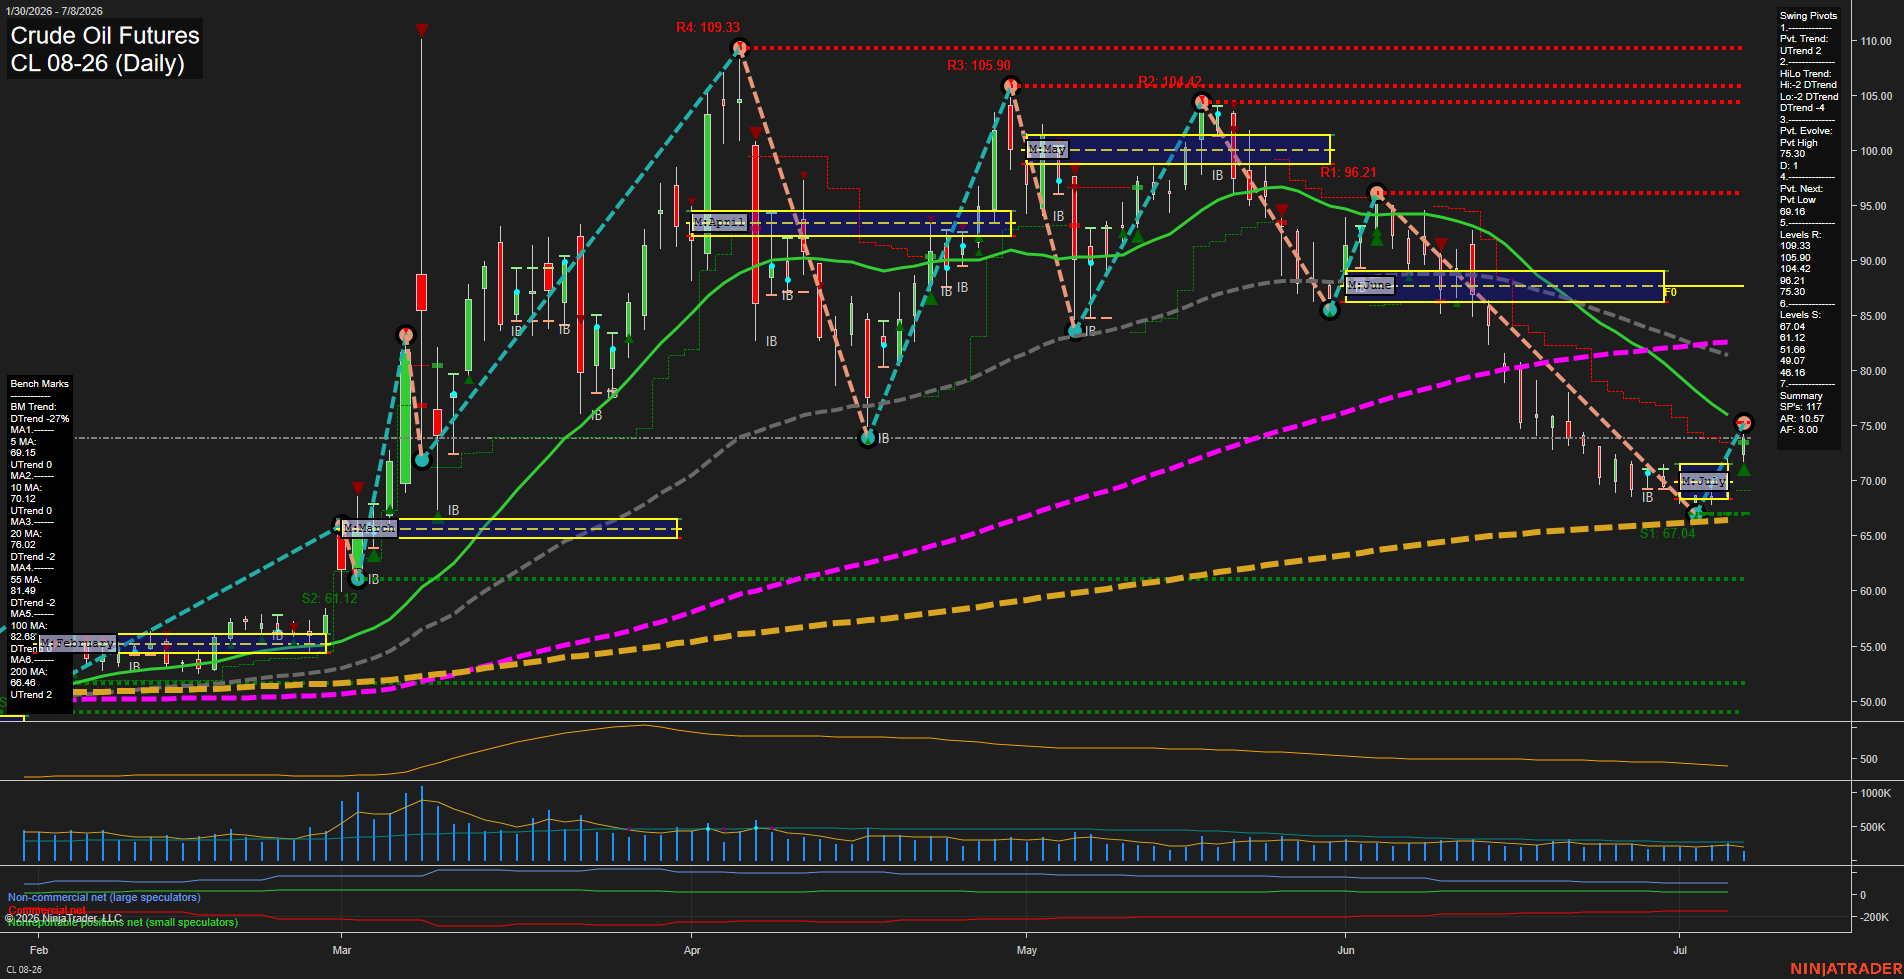The width and height of the screenshot is (1904, 979).
Task: Click the date range '1/30/2026 - 7/8/2026'
Action: click(x=53, y=11)
